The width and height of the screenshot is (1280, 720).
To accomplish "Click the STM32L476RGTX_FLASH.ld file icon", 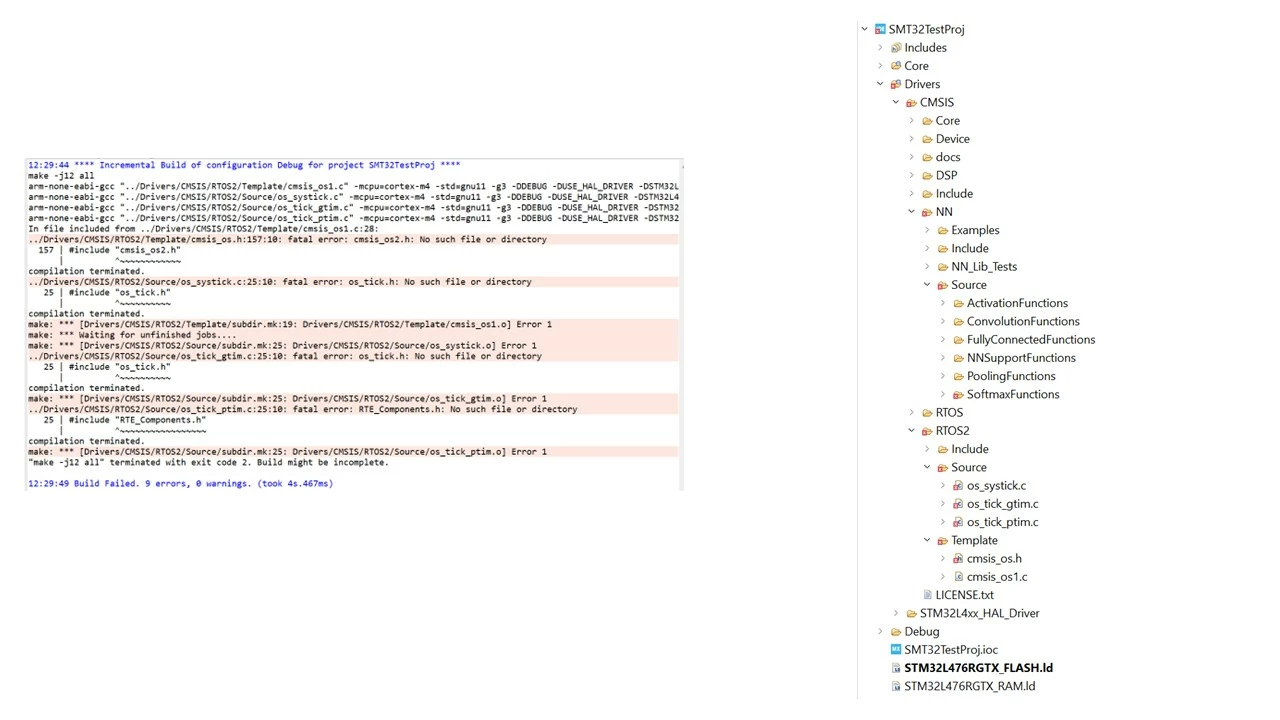I will (x=896, y=668).
